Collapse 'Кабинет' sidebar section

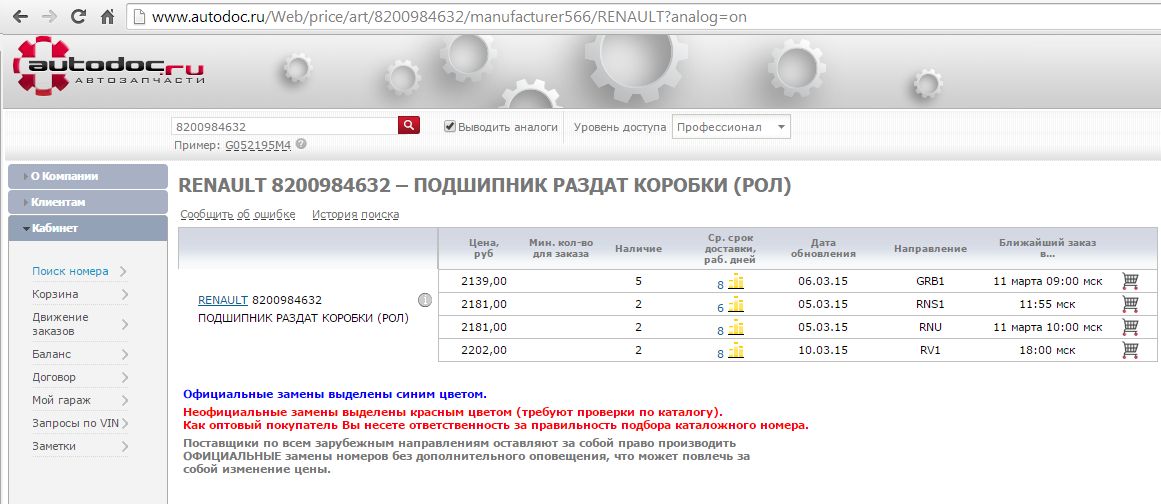[x=87, y=228]
